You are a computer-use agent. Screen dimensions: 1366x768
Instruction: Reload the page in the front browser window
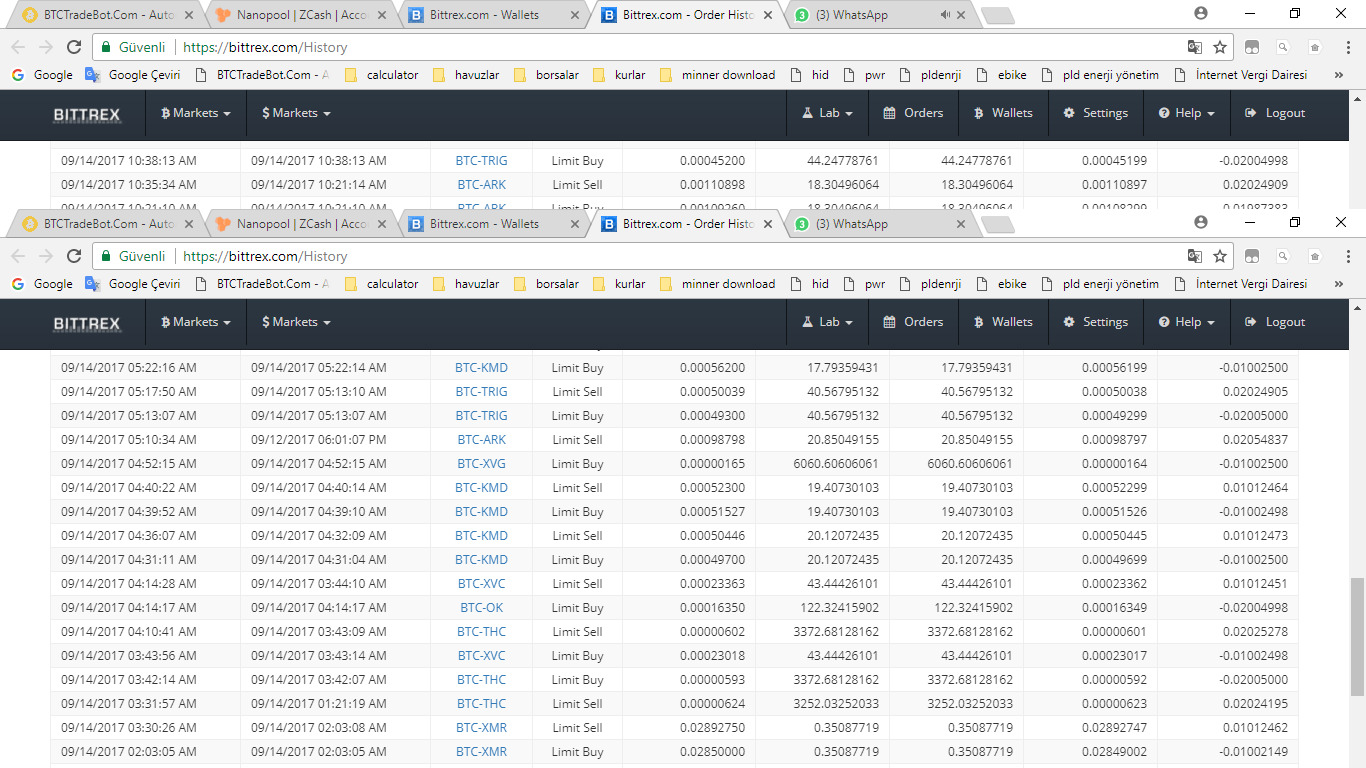click(74, 256)
